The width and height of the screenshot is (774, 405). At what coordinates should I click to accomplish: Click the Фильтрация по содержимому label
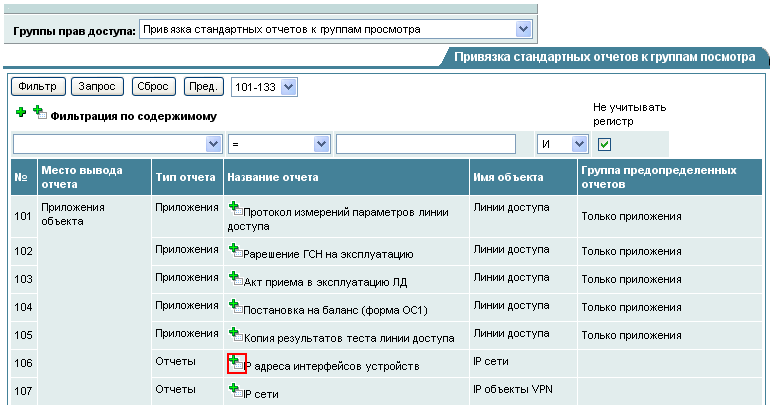pyautogui.click(x=133, y=117)
